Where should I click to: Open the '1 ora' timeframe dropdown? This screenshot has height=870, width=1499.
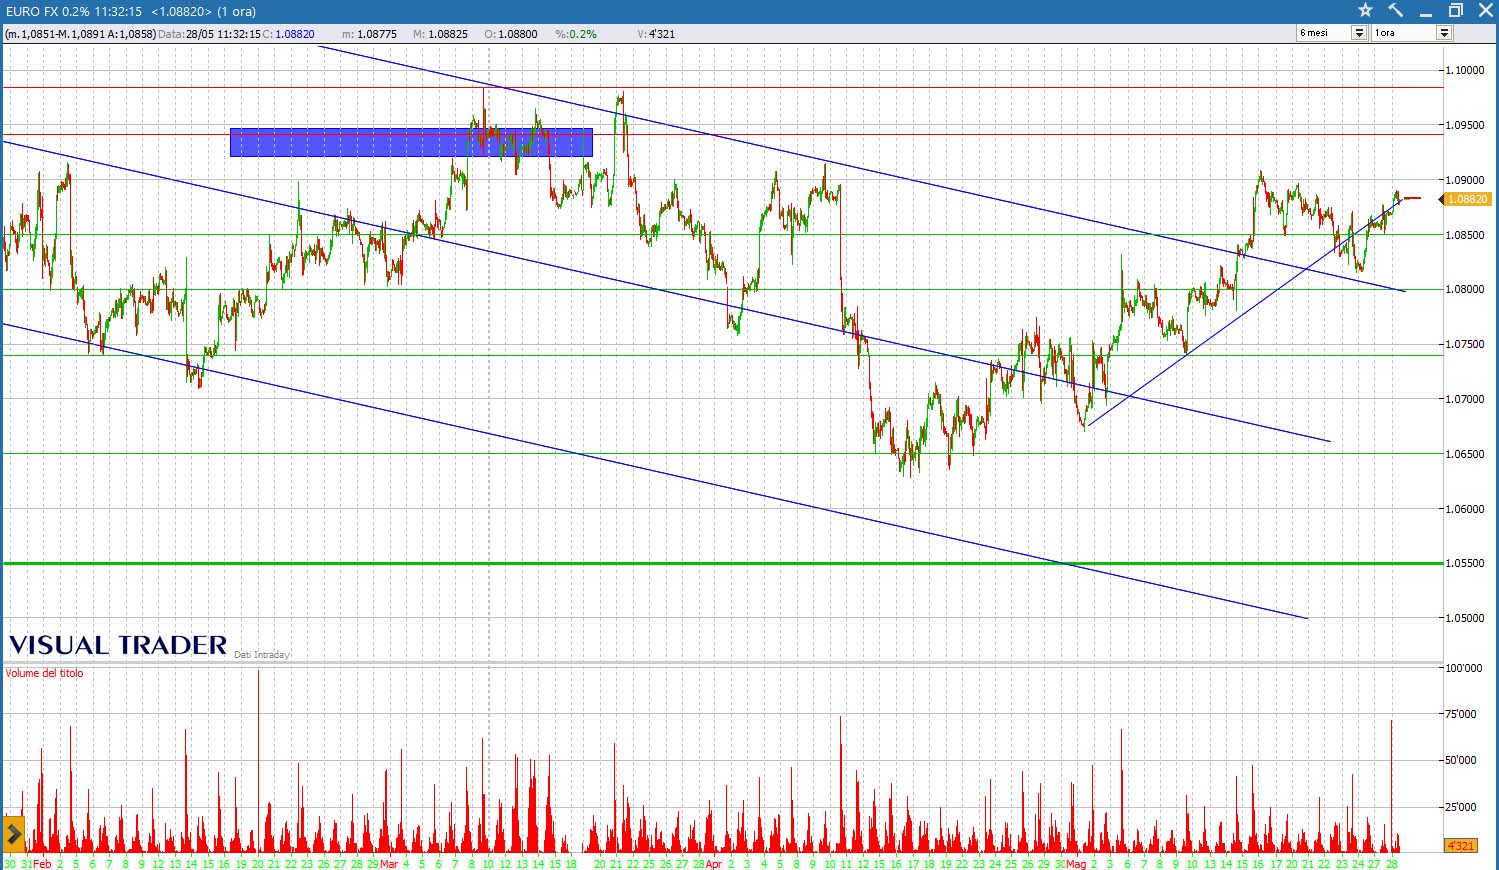[1443, 33]
